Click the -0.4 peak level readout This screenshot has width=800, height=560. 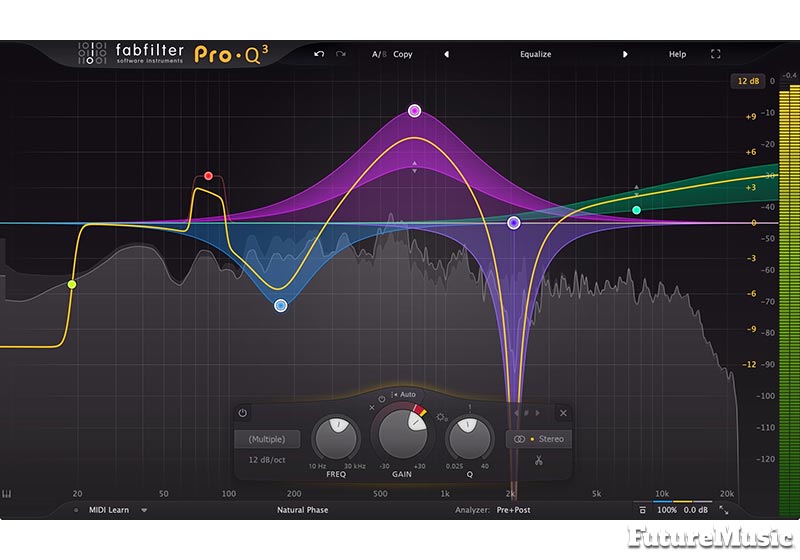click(789, 75)
